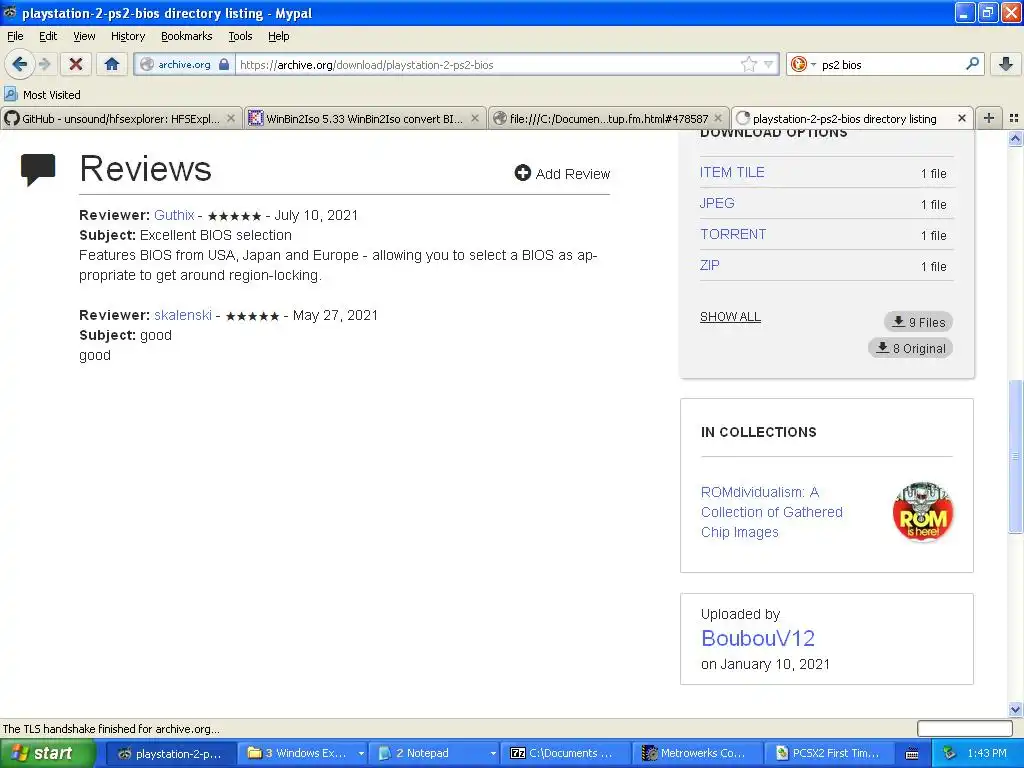
Task: Click the keyboard tray icon on taskbar
Action: click(912, 754)
